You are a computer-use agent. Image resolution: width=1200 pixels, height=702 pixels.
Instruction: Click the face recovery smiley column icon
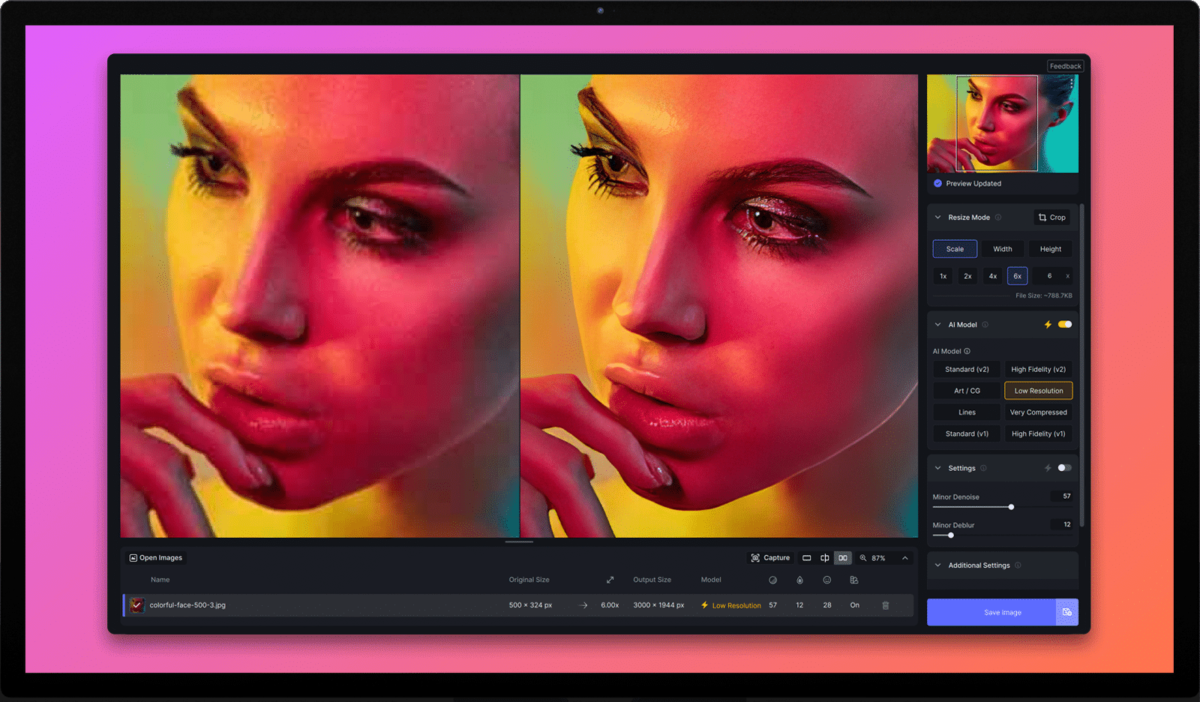(x=827, y=580)
